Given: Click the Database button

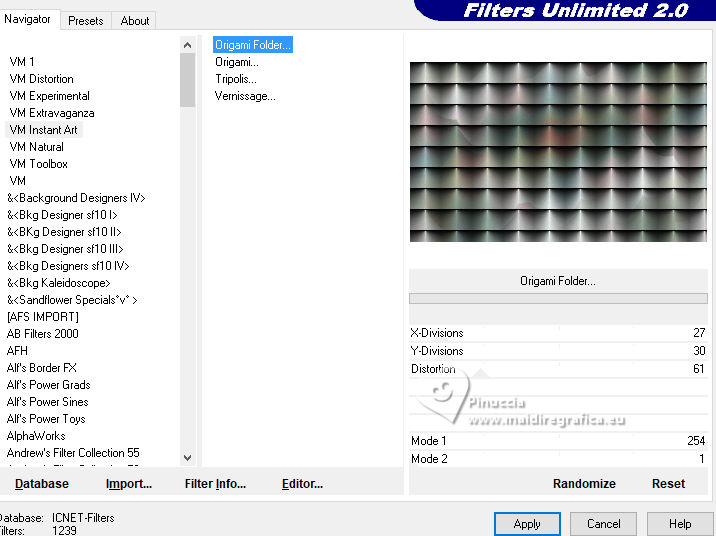Looking at the screenshot, I should point(42,484).
